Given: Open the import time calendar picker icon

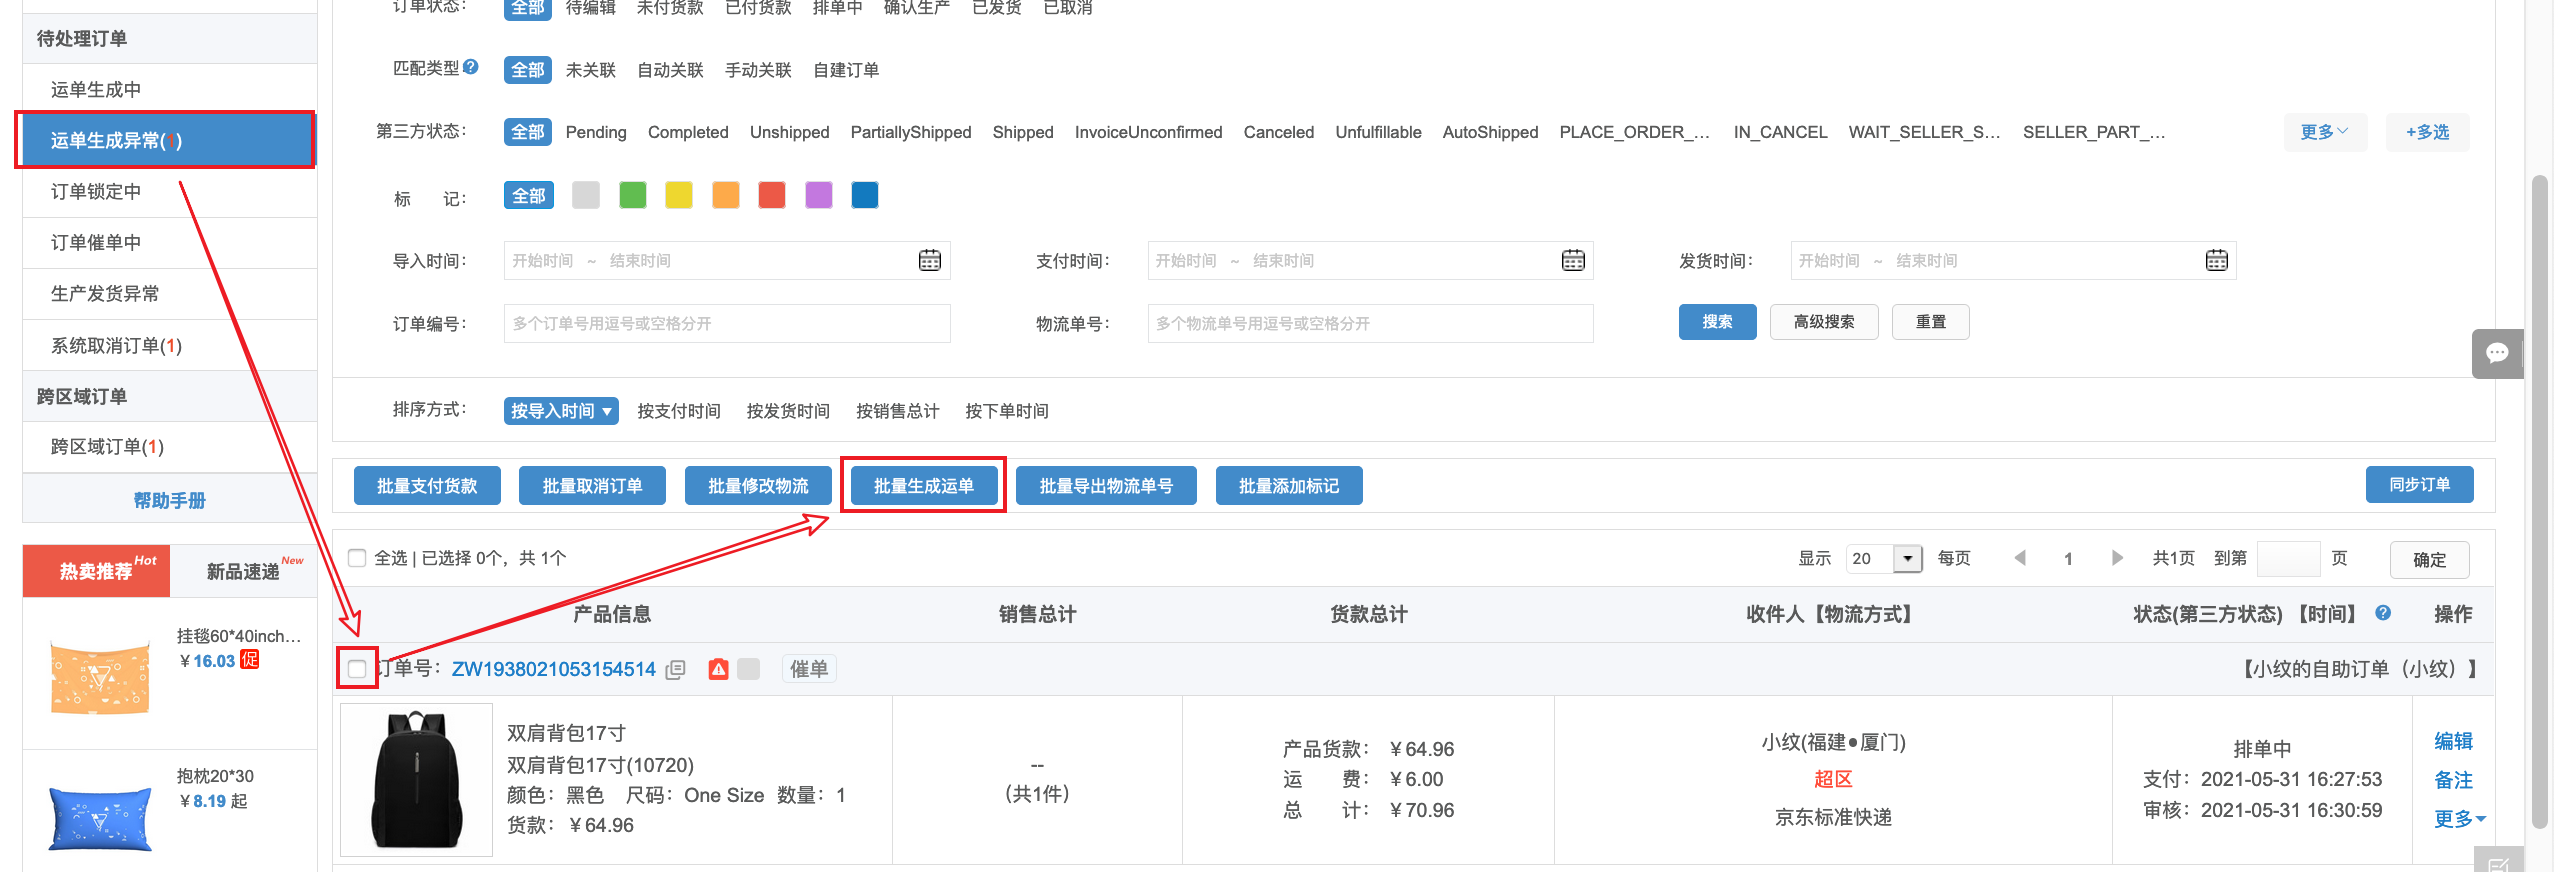Looking at the screenshot, I should tap(929, 261).
